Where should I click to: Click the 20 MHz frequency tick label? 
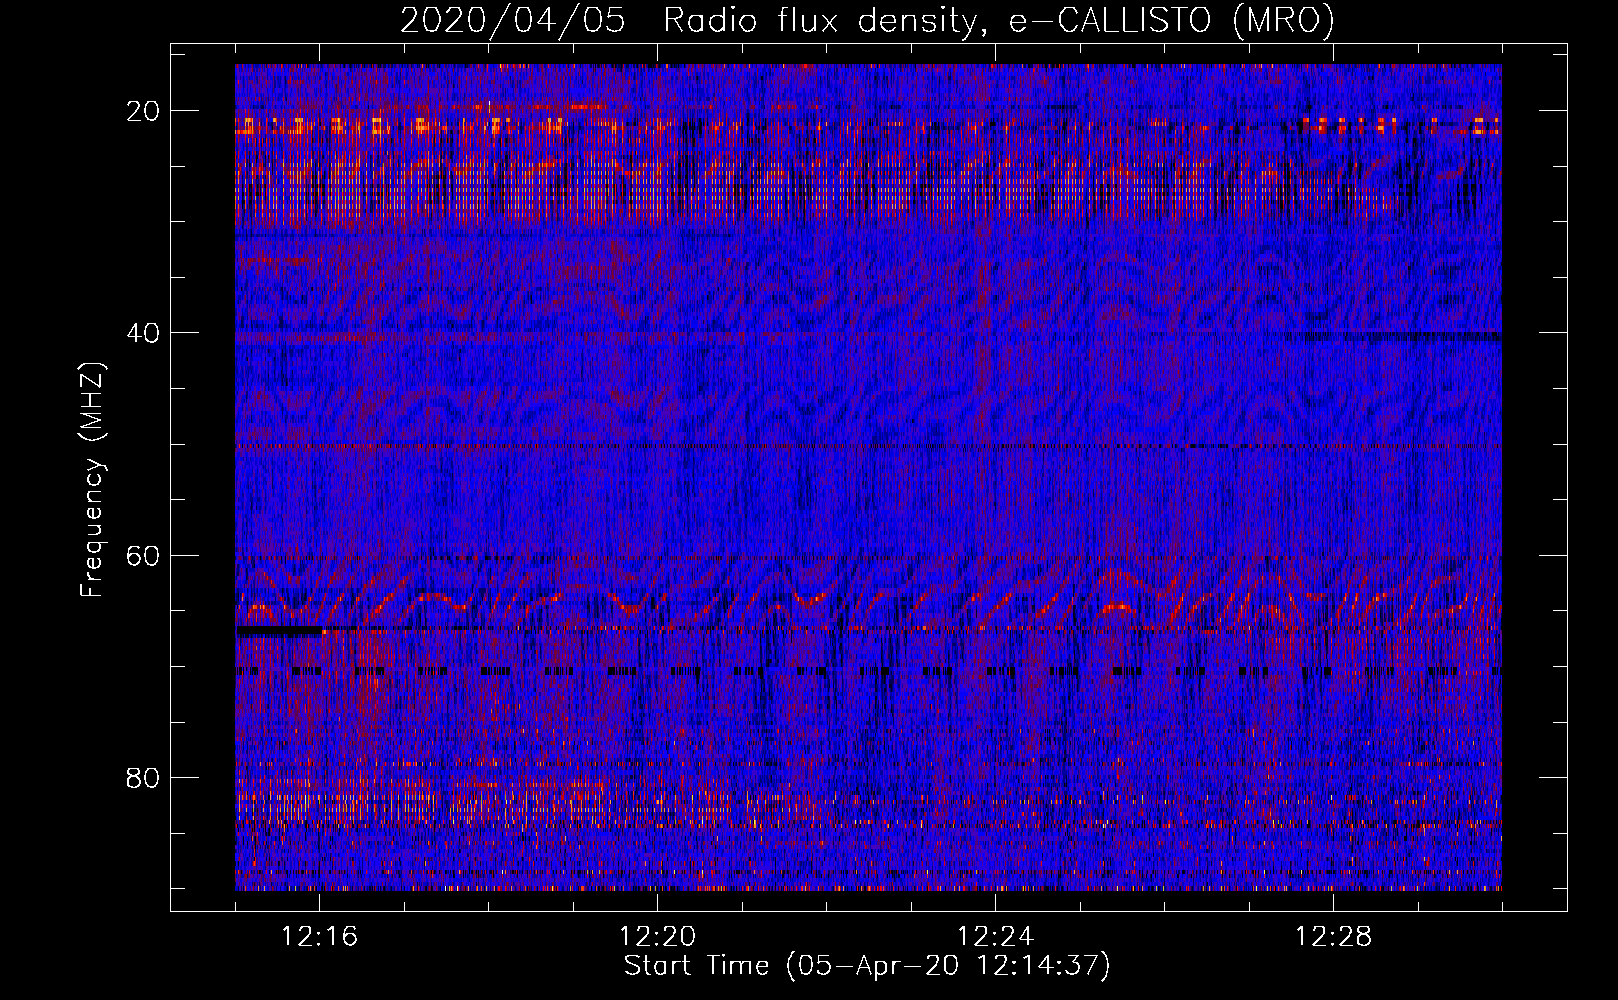click(143, 111)
